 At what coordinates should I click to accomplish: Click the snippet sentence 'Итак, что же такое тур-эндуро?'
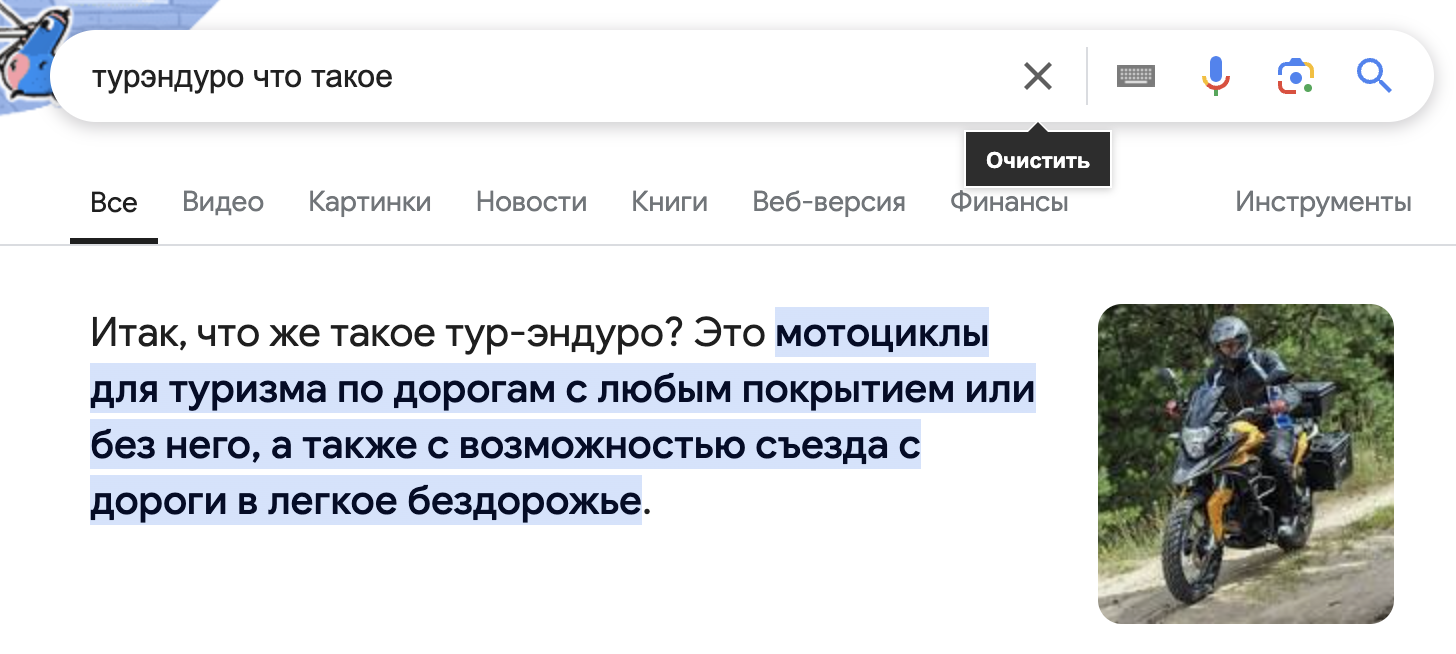pos(378,333)
